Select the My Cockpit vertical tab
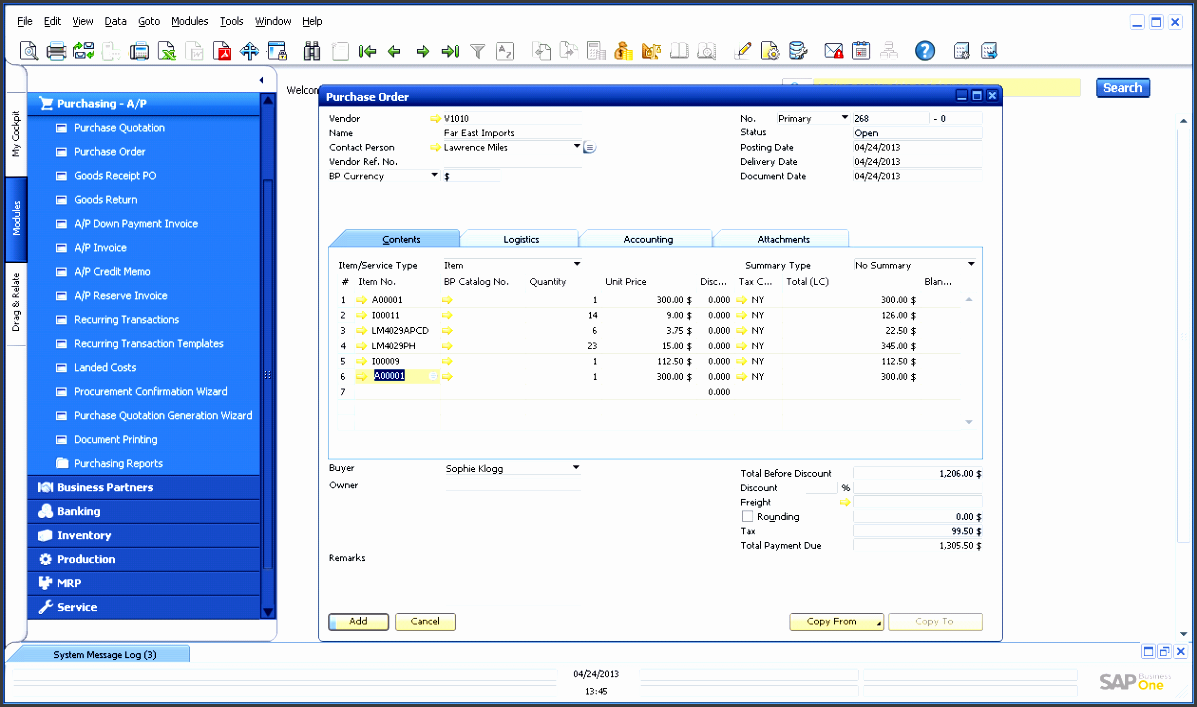The height and width of the screenshot is (707, 1197). pyautogui.click(x=16, y=134)
